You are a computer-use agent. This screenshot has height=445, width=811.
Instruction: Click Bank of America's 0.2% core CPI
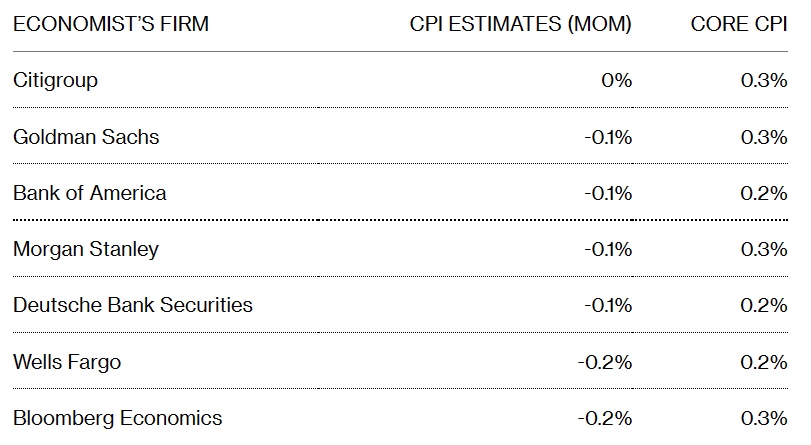(764, 193)
